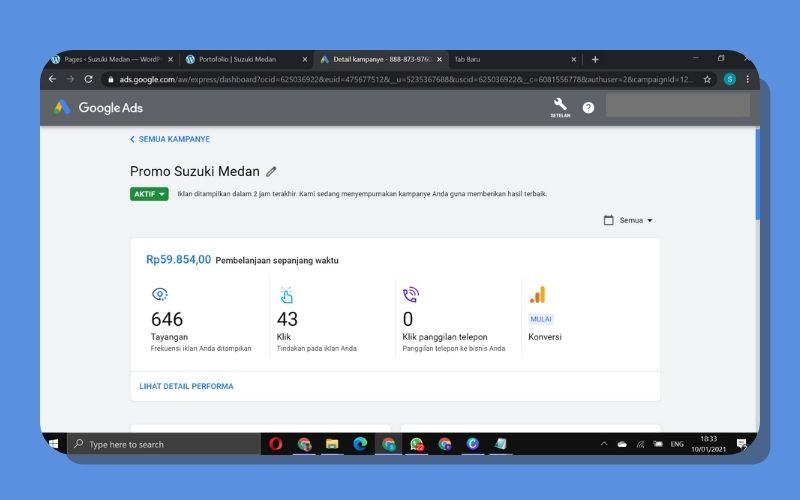Open the taskbar clock showing 18:33
The width and height of the screenshot is (800, 500).
click(x=708, y=444)
